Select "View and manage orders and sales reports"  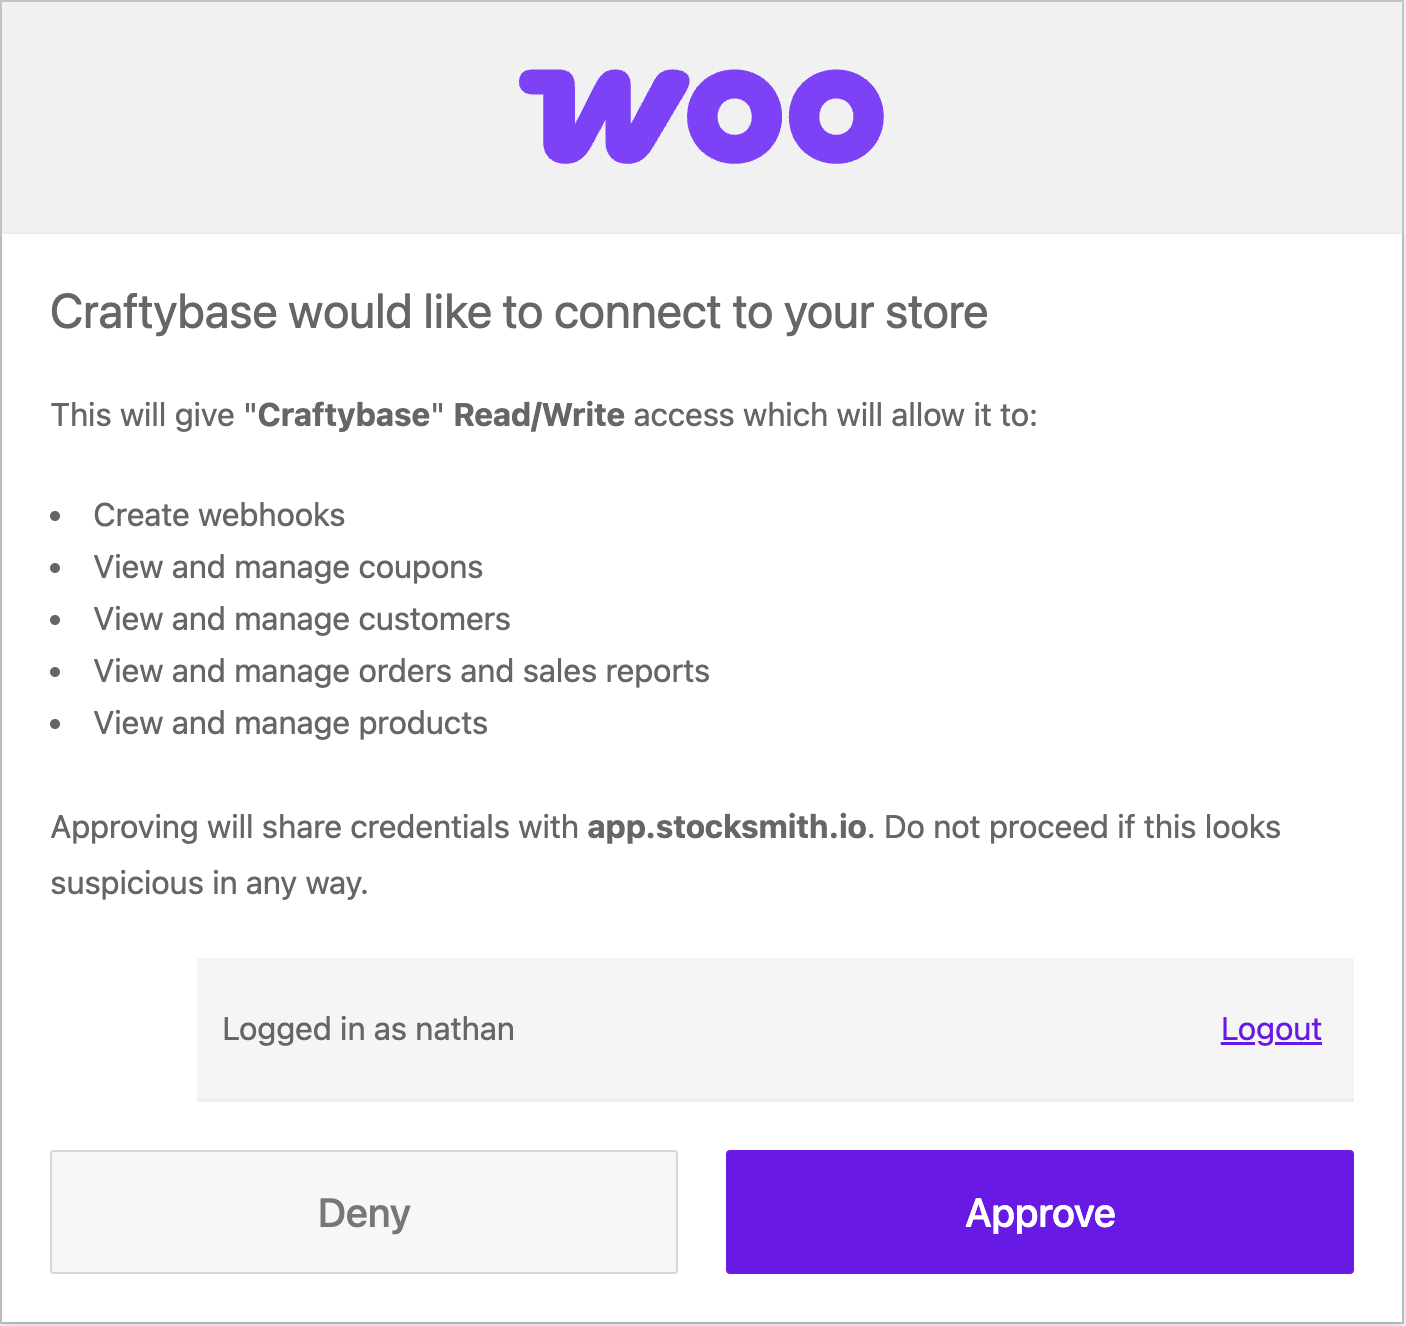[x=402, y=671]
